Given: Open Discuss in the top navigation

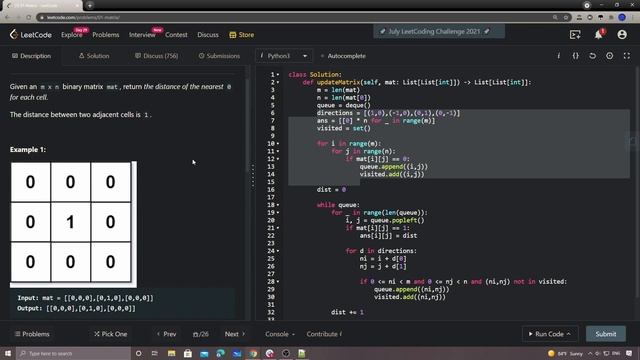Looking at the screenshot, I should tap(208, 35).
